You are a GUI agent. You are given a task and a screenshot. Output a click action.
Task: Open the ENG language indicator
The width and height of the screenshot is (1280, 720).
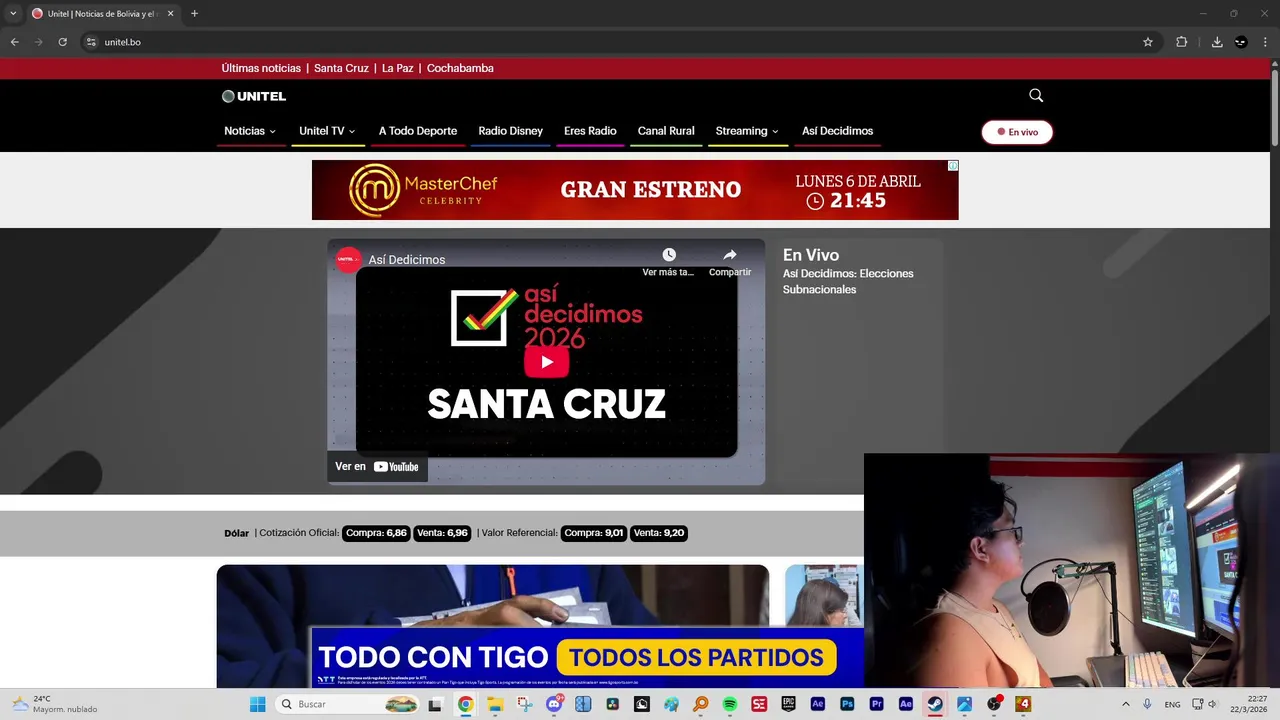(1172, 704)
